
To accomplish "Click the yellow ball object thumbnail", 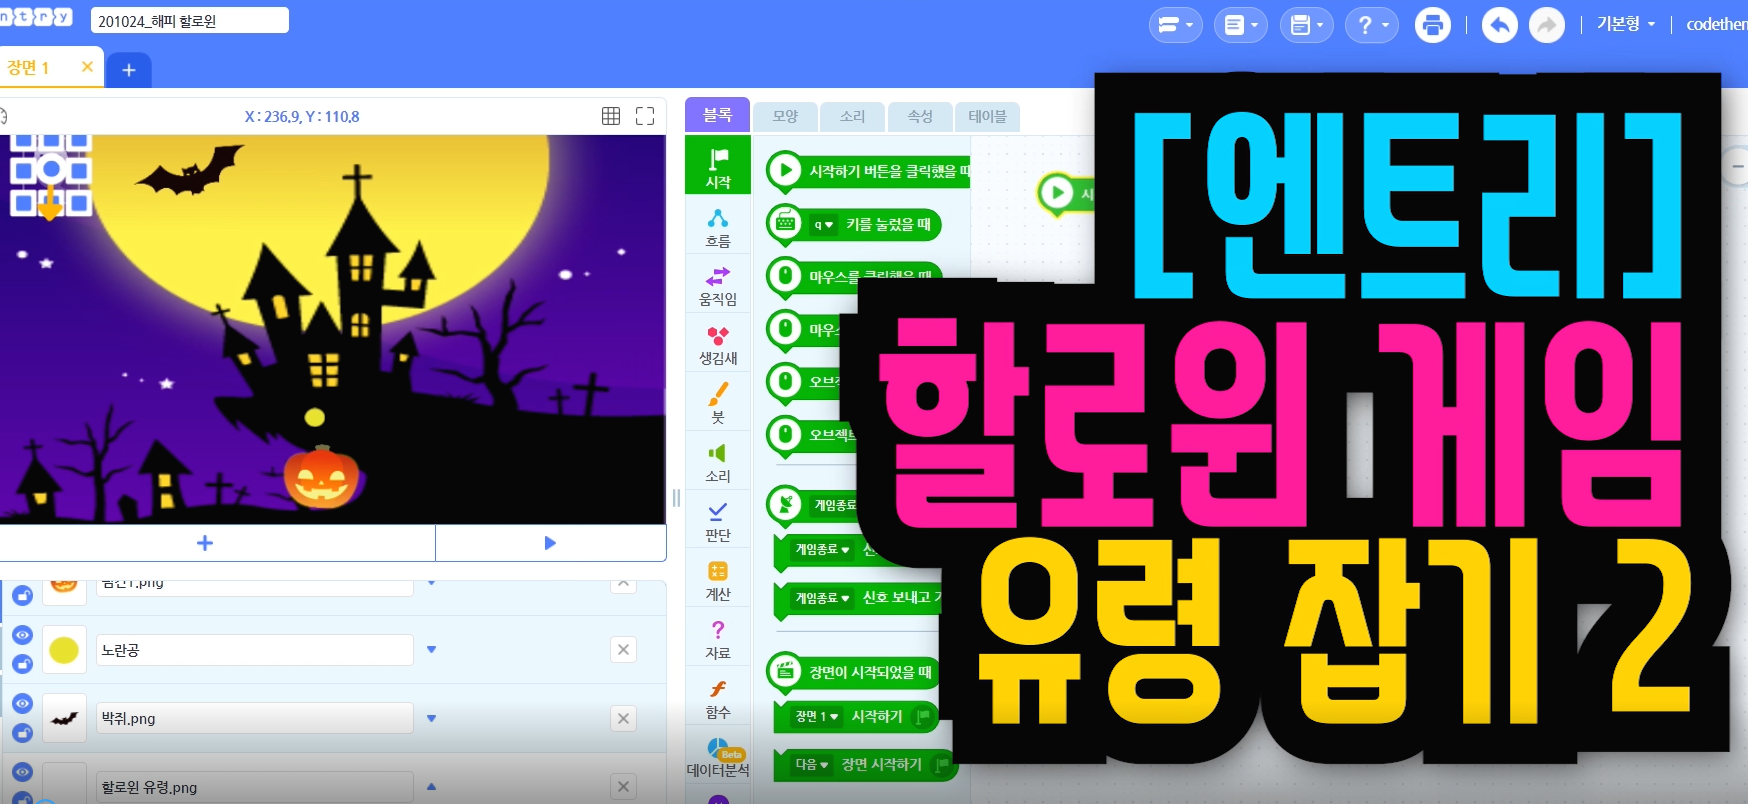I will point(64,650).
